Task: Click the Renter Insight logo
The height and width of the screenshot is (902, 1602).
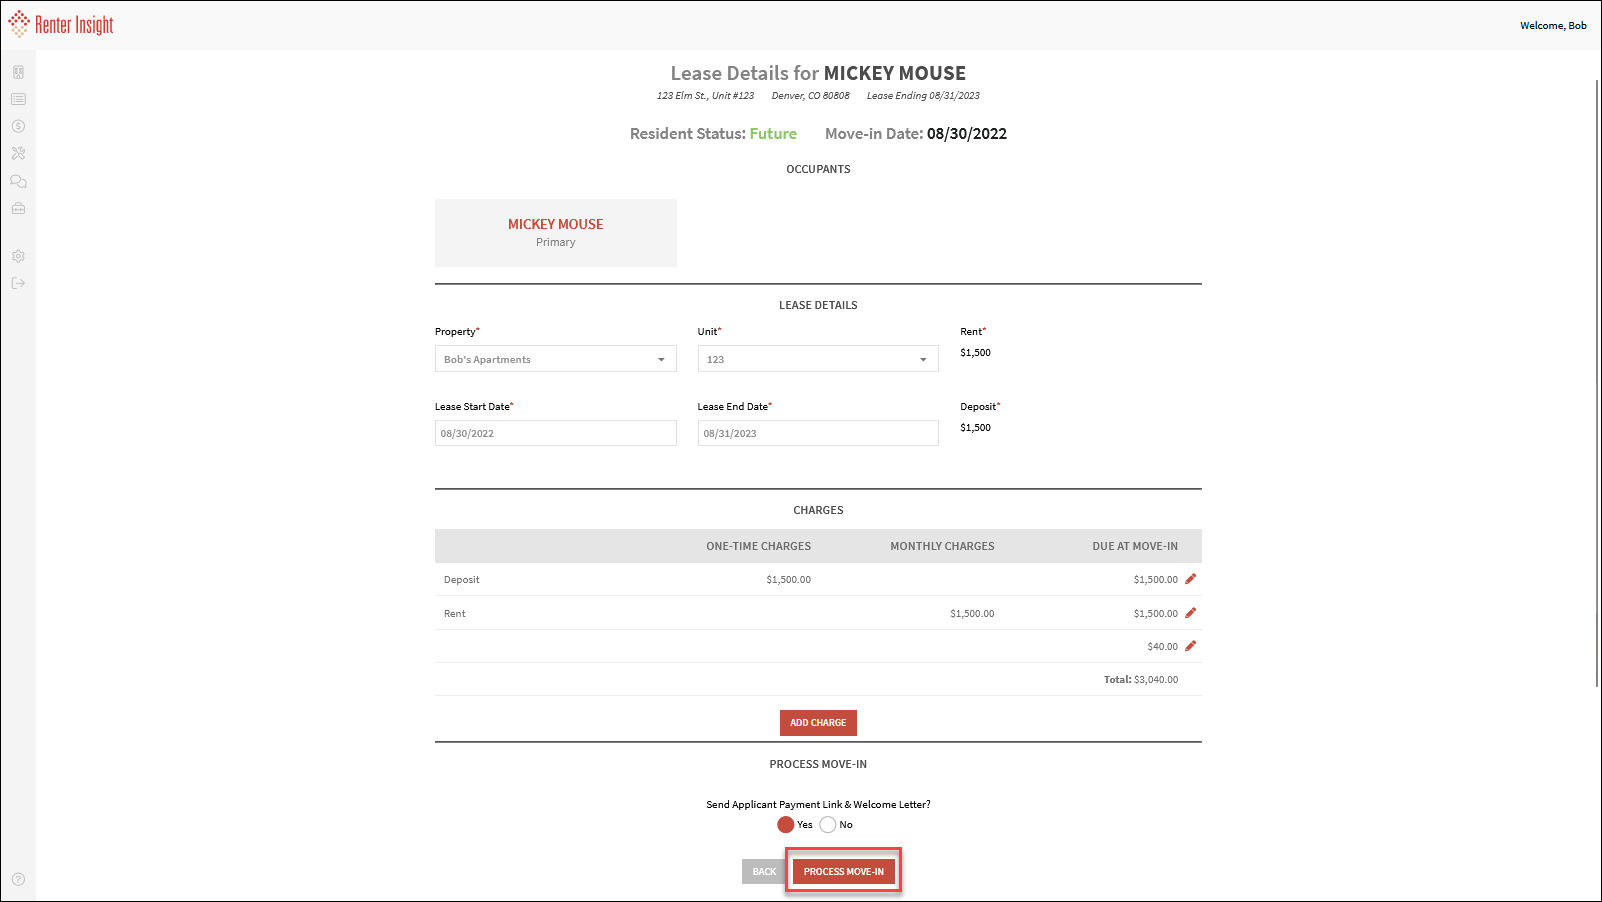Action: click(x=61, y=24)
